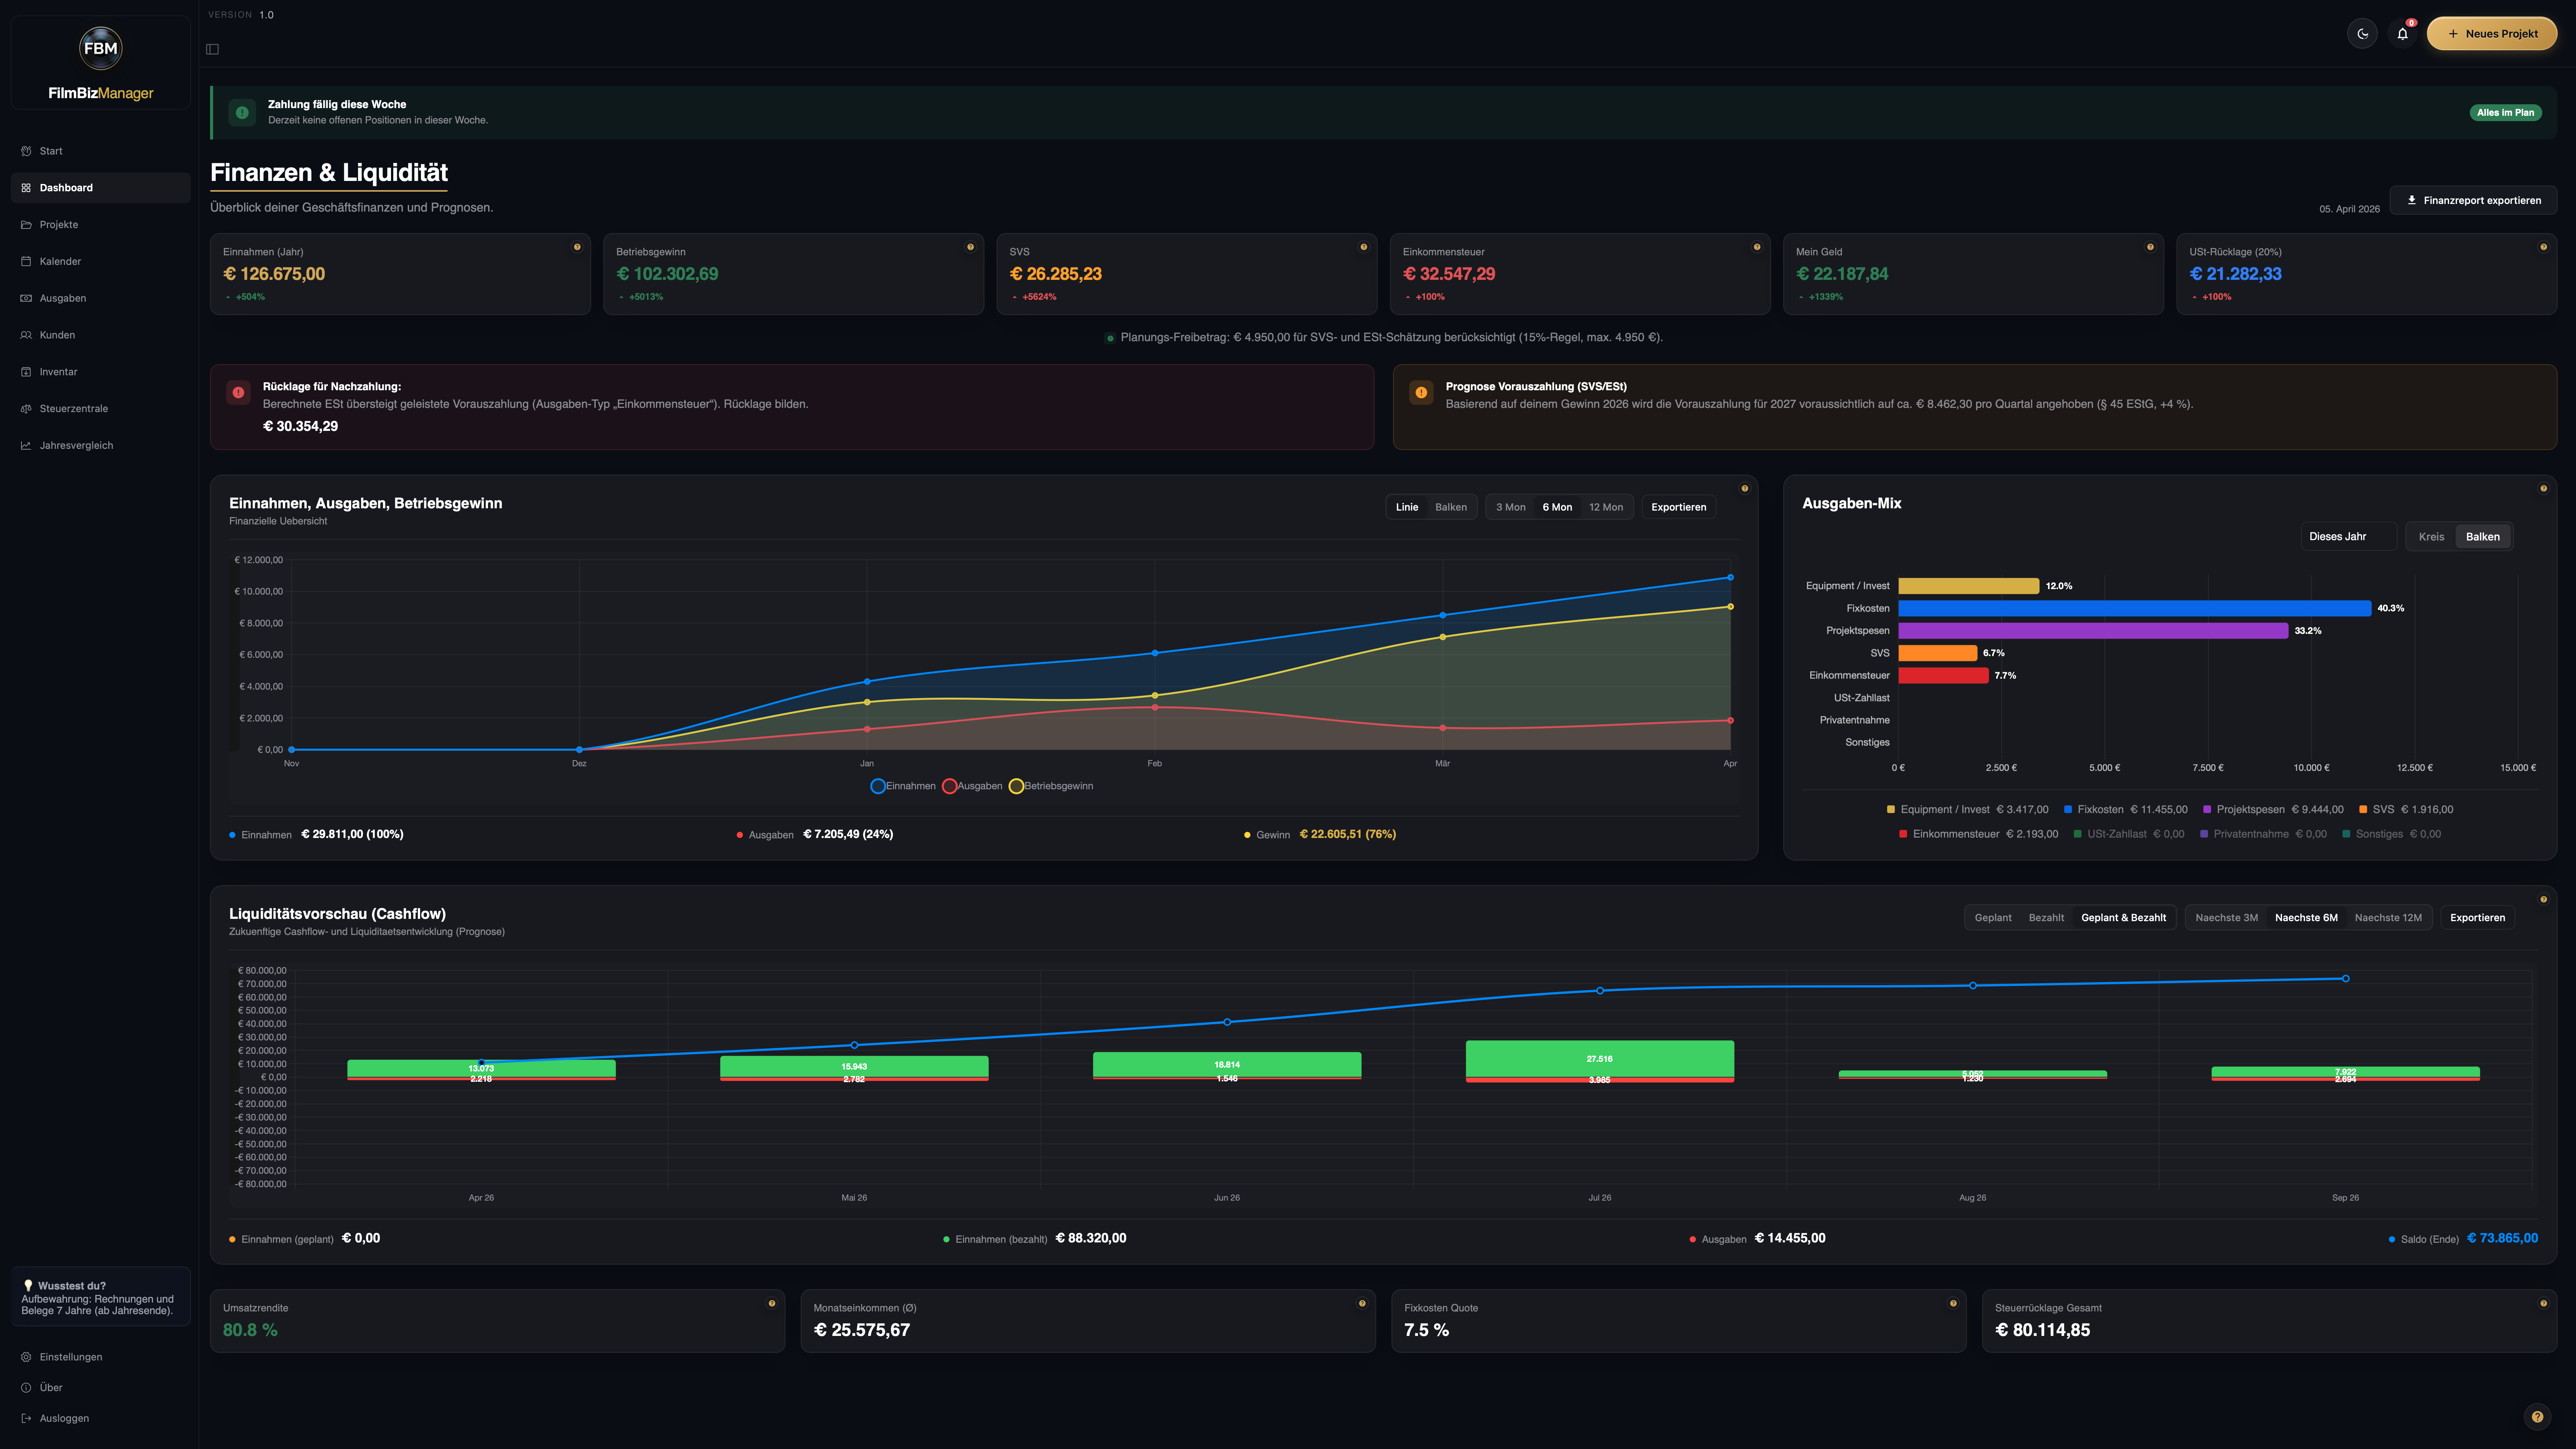Image resolution: width=2576 pixels, height=1449 pixels.
Task: Click the Inventar sidebar icon
Action: pyautogui.click(x=26, y=372)
